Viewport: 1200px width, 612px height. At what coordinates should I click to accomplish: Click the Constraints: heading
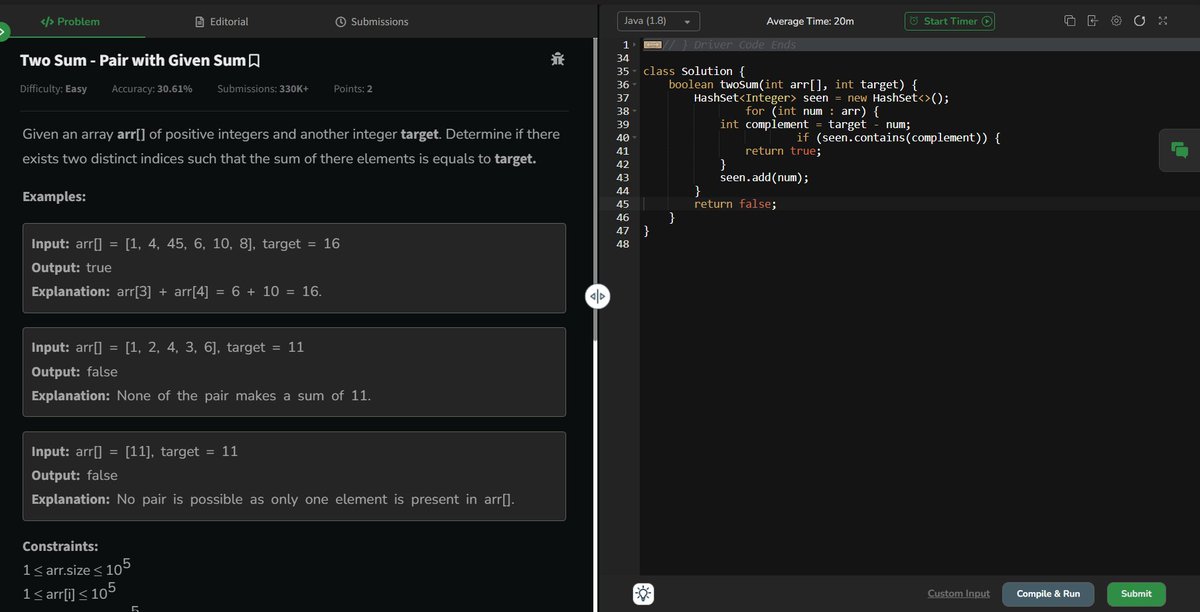pyautogui.click(x=60, y=547)
